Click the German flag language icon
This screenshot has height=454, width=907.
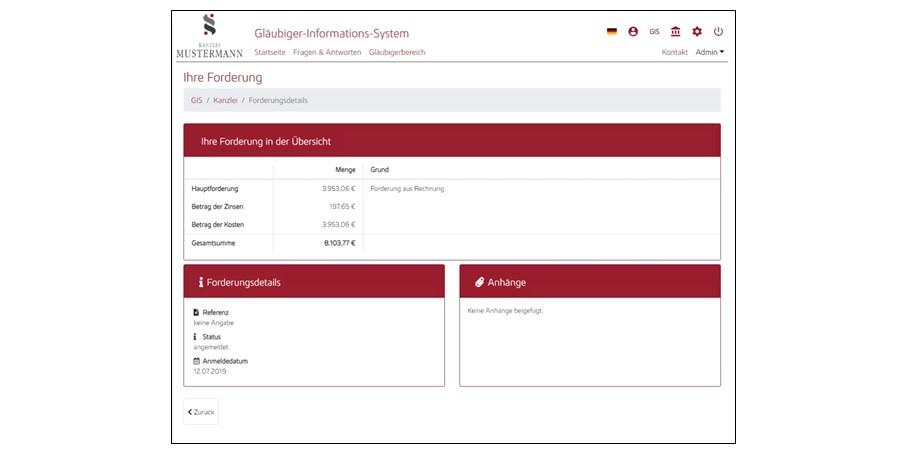click(x=612, y=32)
